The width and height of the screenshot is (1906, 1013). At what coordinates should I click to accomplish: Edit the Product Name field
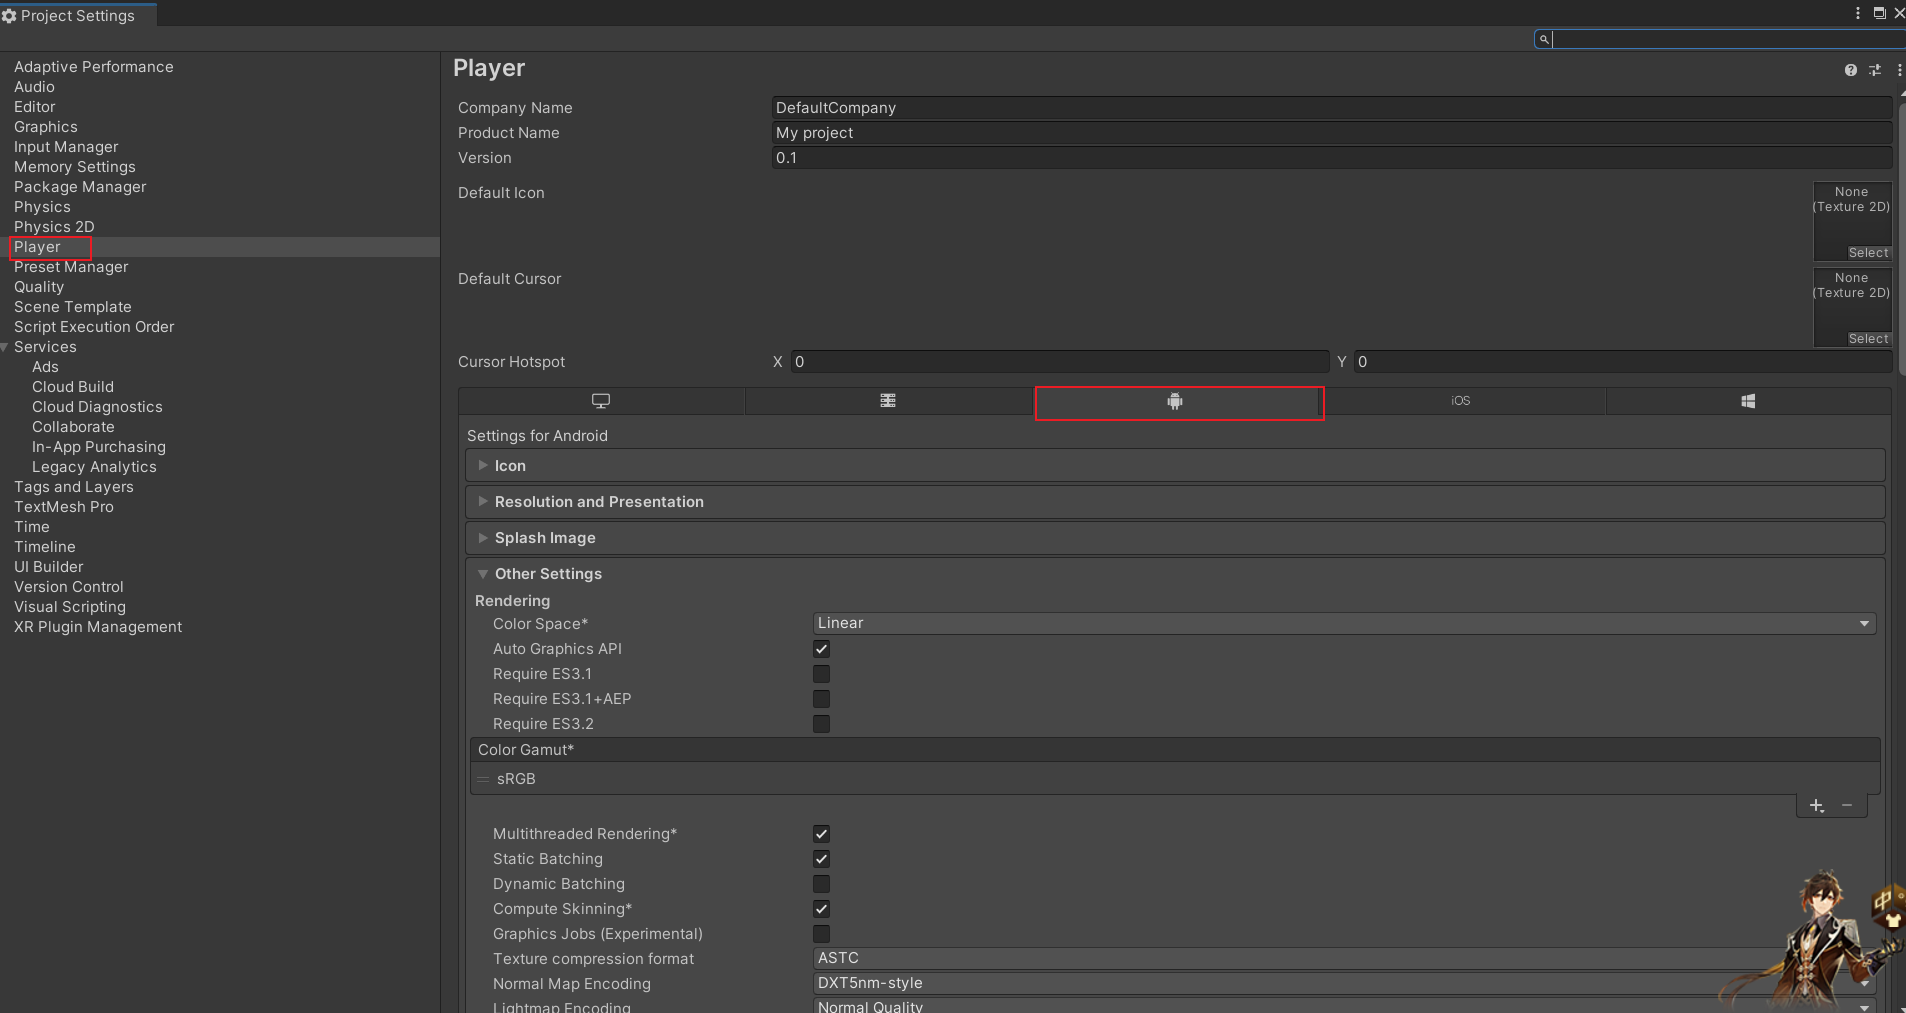[1331, 133]
